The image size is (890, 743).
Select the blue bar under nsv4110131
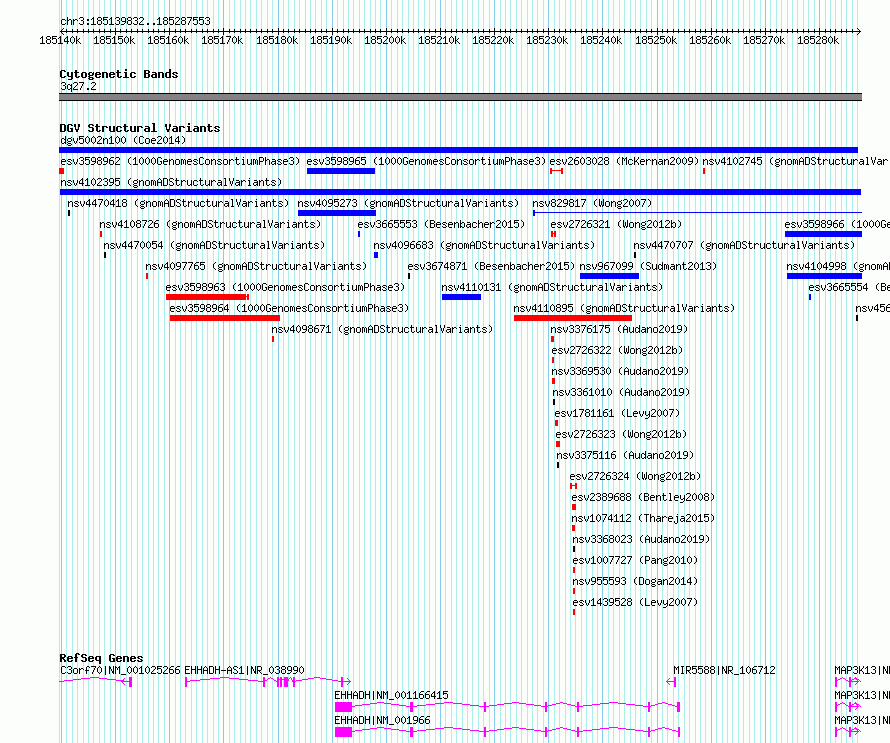[x=461, y=297]
